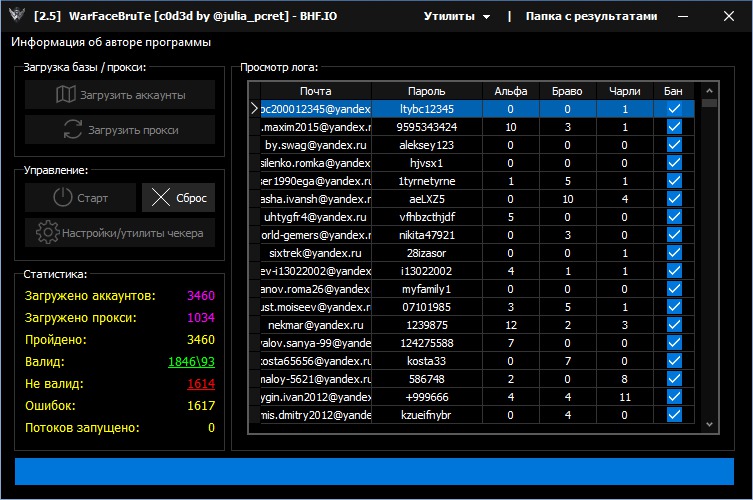The height and width of the screenshot is (500, 753).
Task: Click the green Валид count 1846\93 link
Action: pyautogui.click(x=191, y=362)
